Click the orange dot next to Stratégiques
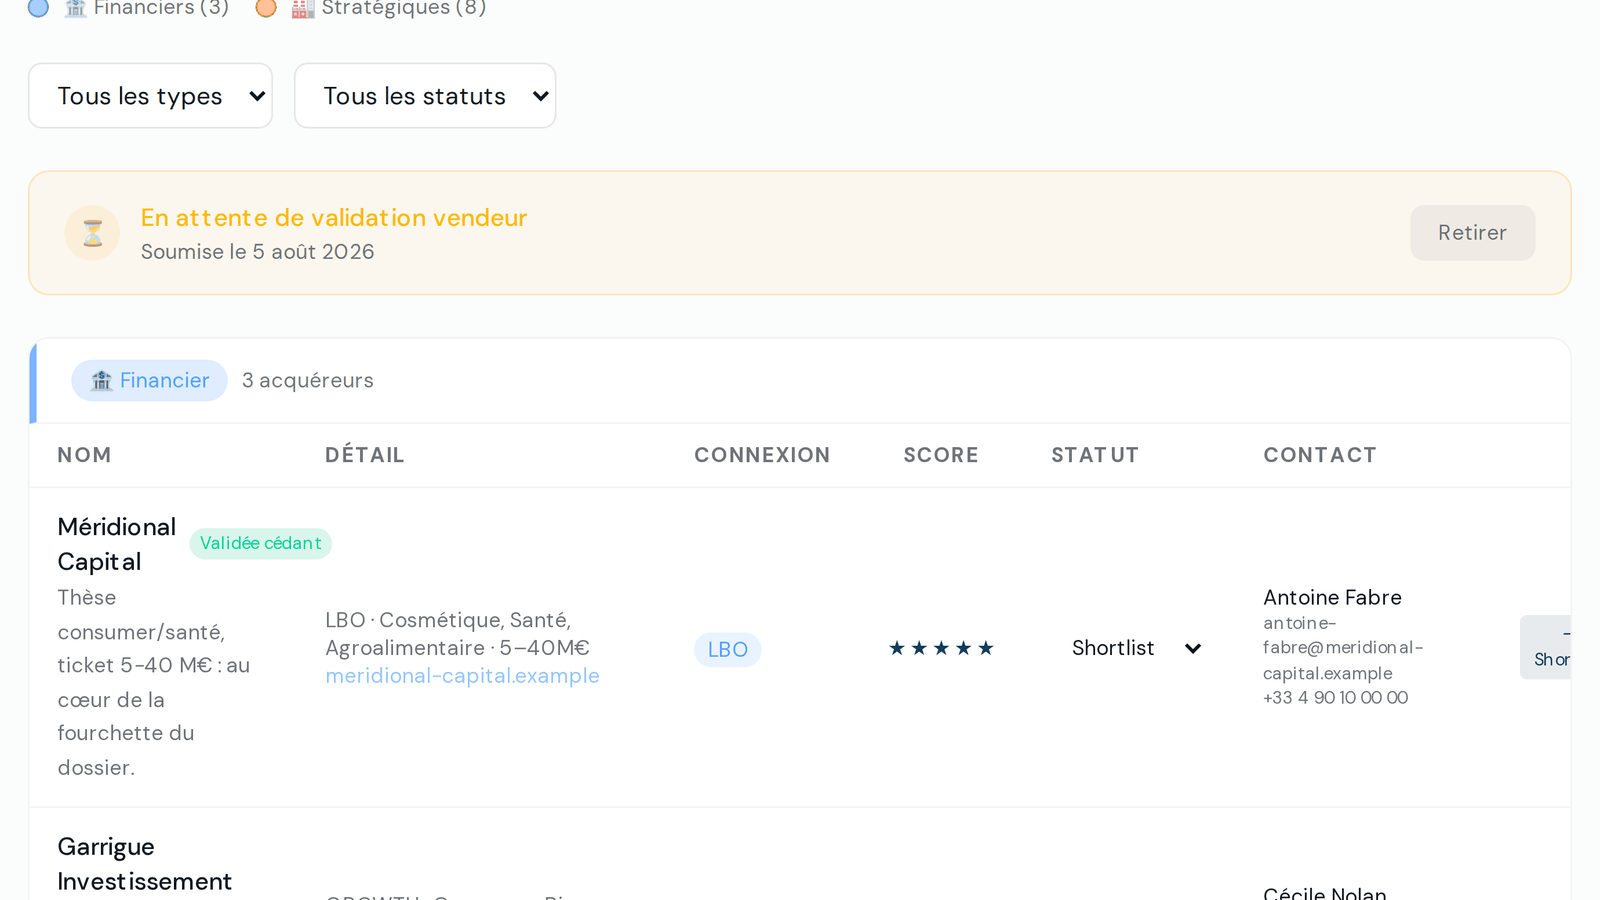The height and width of the screenshot is (900, 1600). coord(266,8)
